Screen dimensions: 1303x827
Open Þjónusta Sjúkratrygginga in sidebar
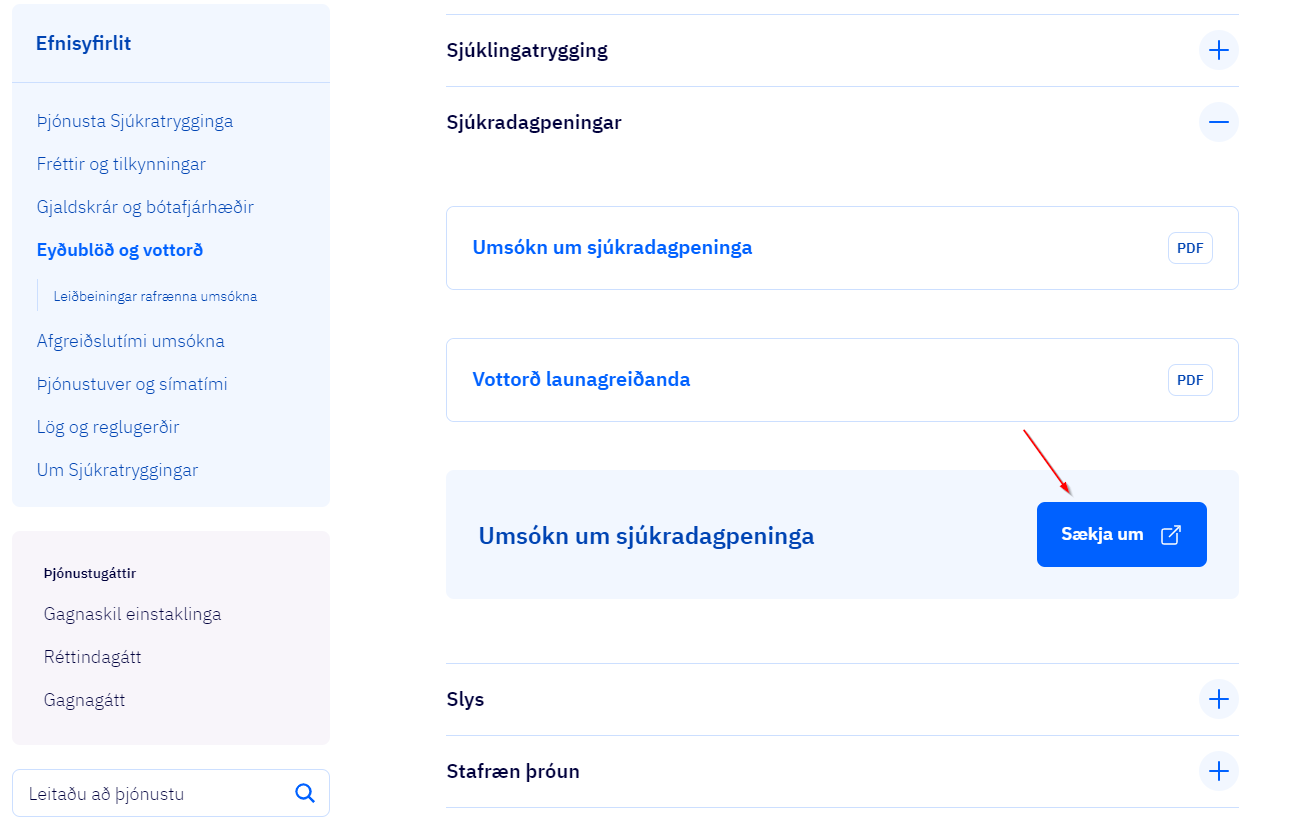pyautogui.click(x=135, y=121)
